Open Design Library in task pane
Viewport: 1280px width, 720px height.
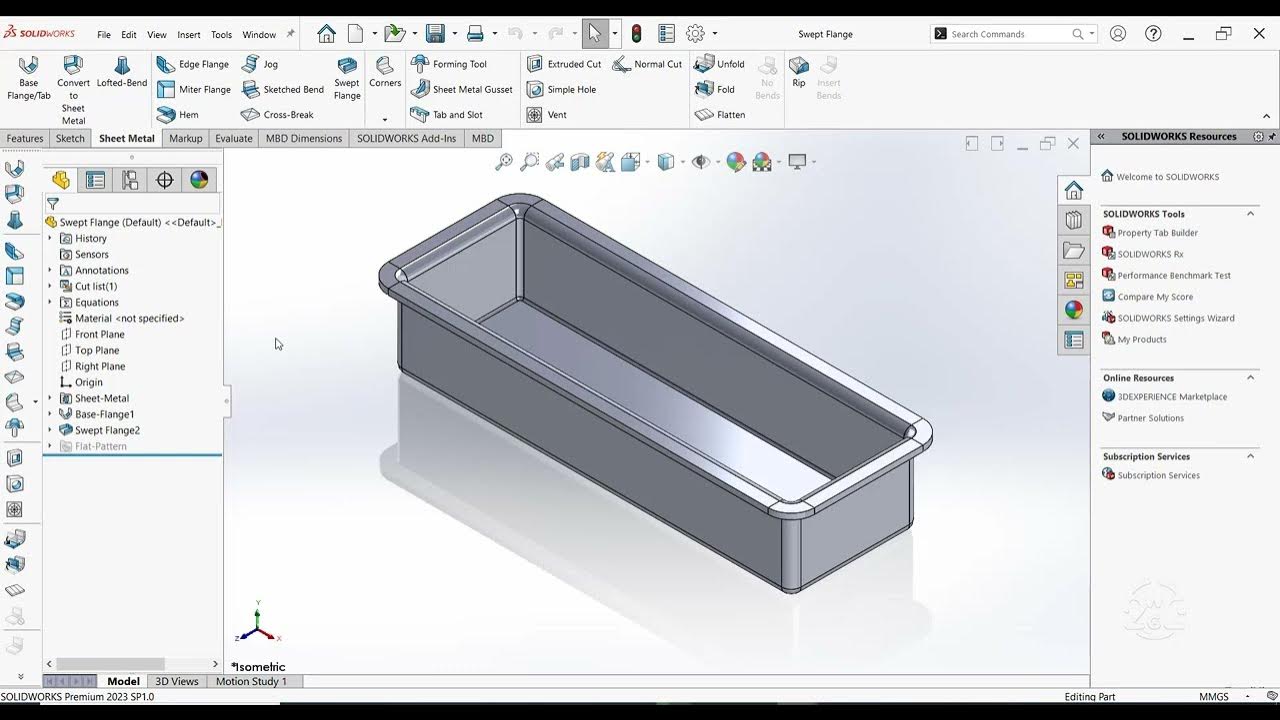1074,220
